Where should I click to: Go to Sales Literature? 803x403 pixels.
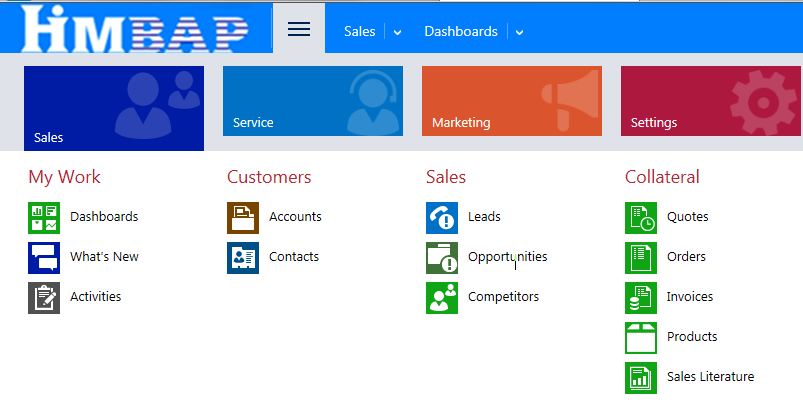pyautogui.click(x=710, y=377)
